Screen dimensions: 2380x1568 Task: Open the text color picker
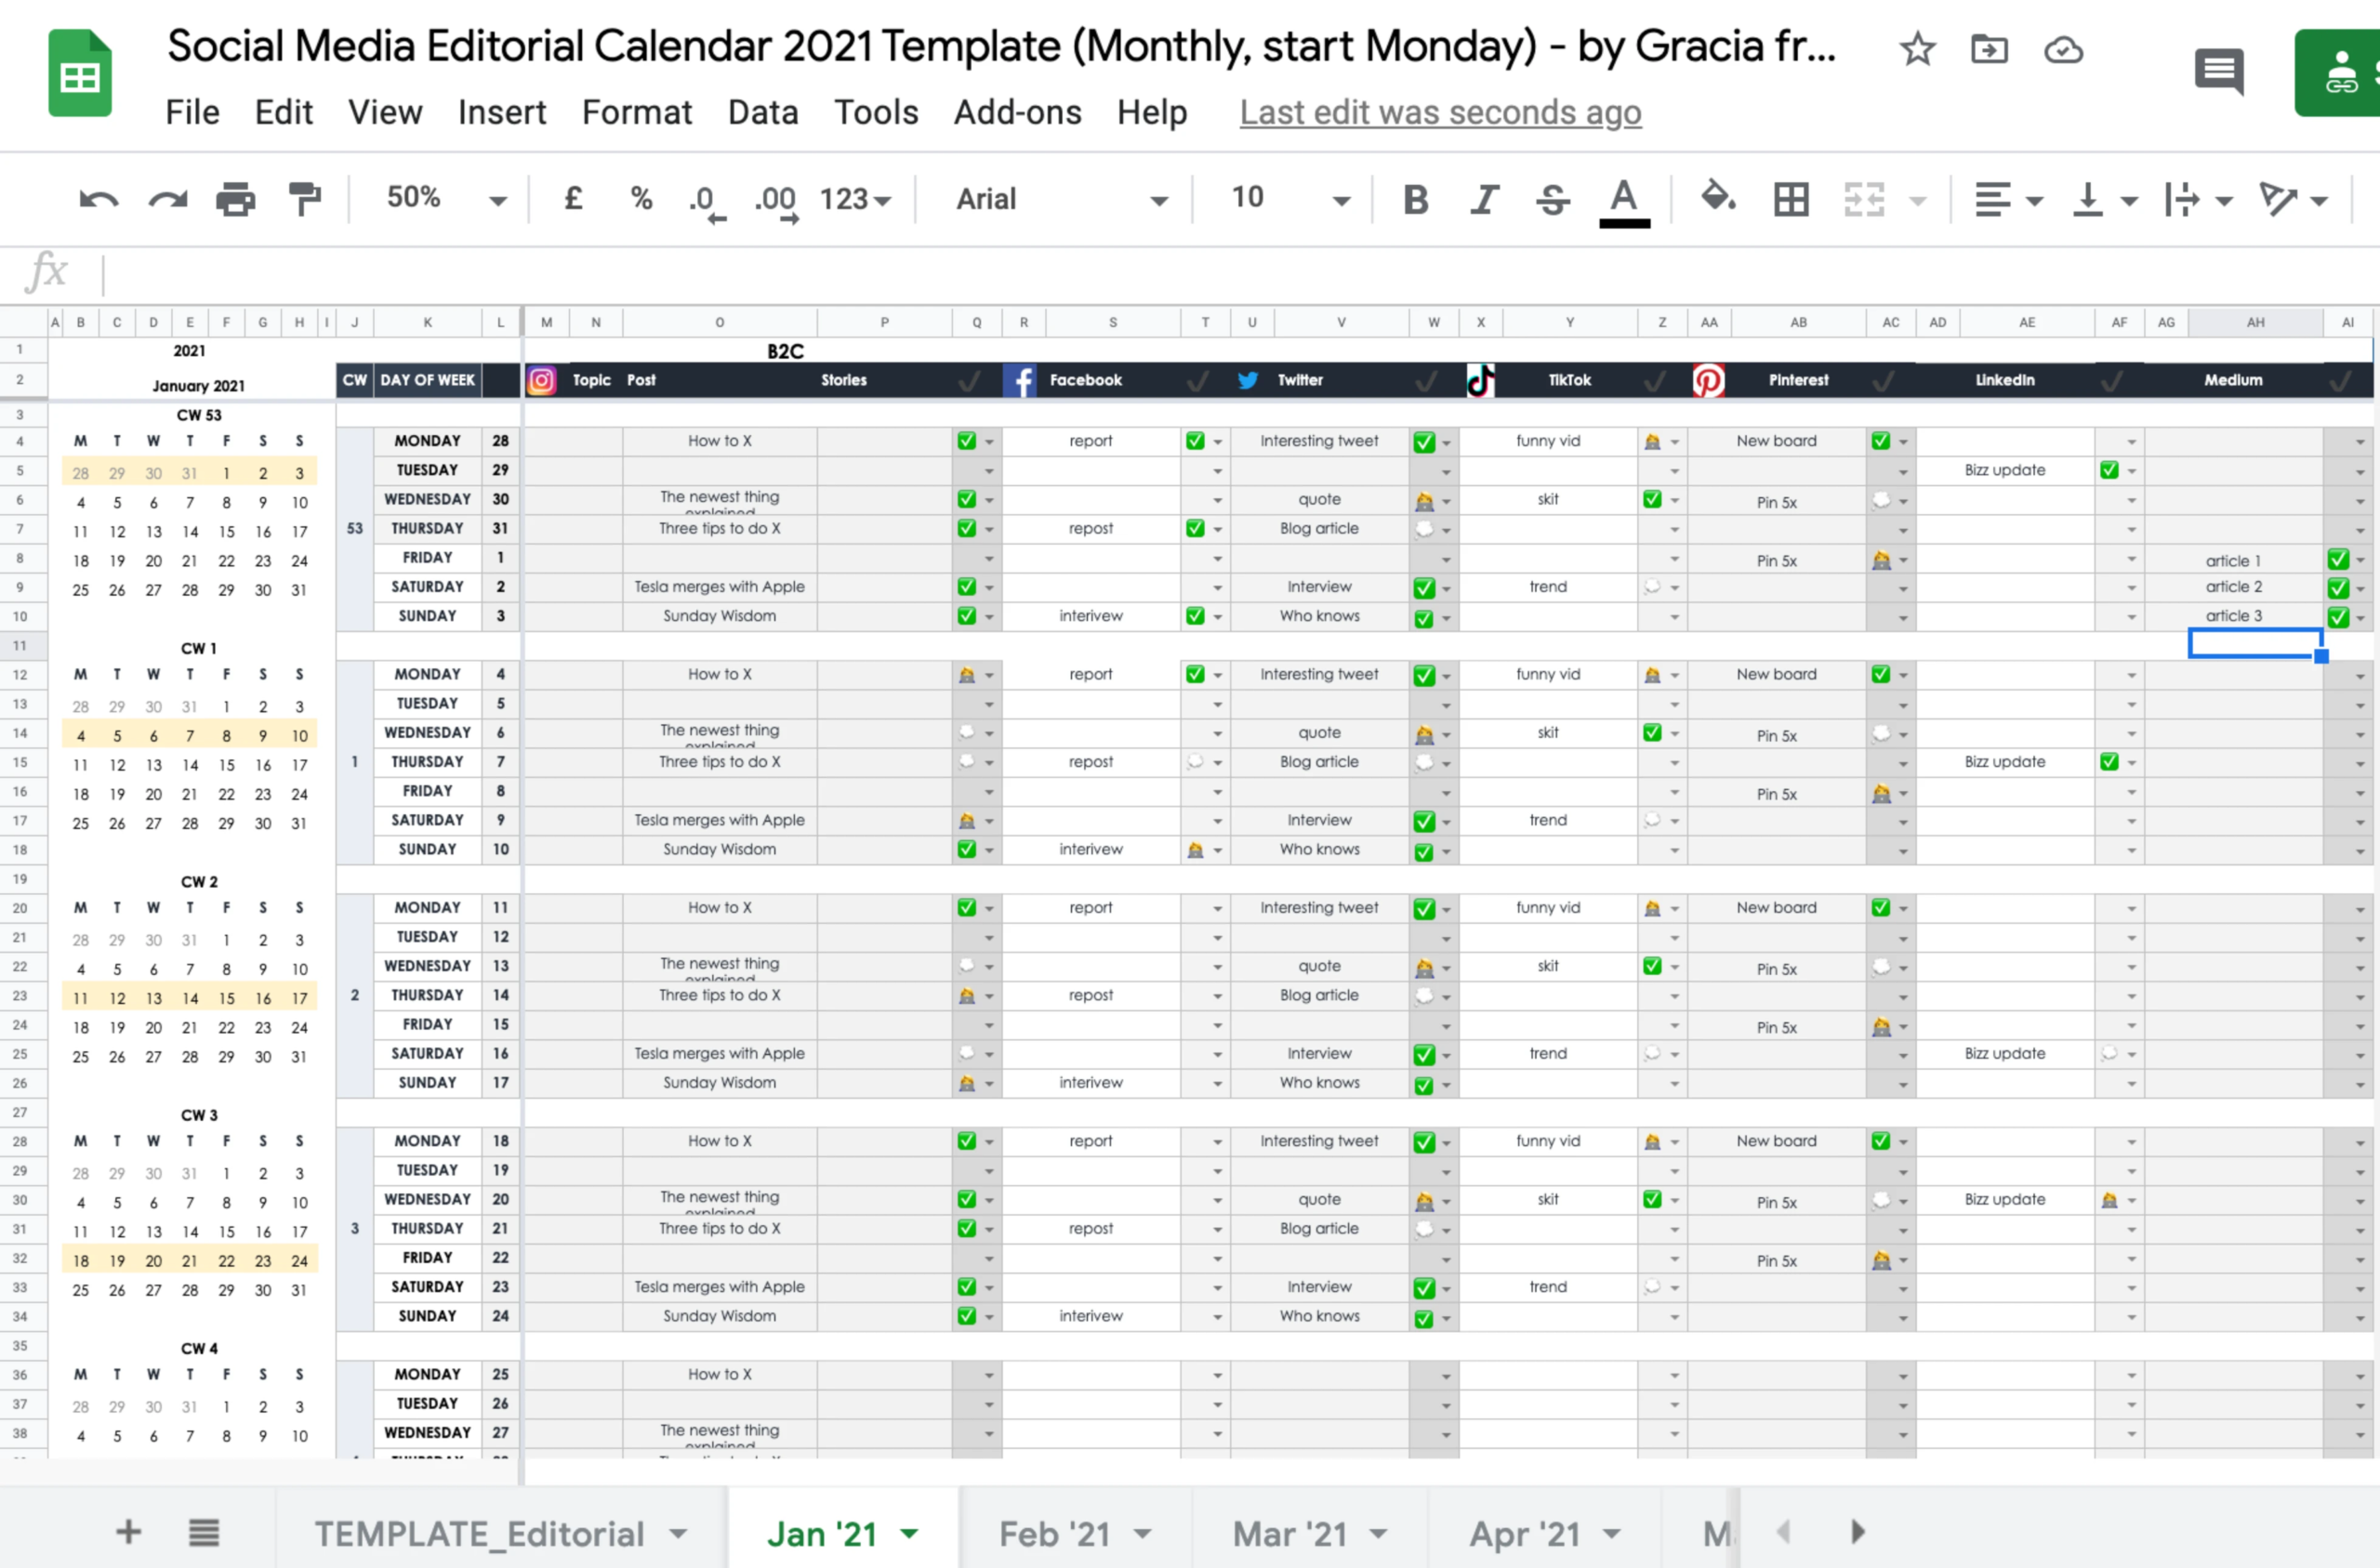[x=1624, y=199]
